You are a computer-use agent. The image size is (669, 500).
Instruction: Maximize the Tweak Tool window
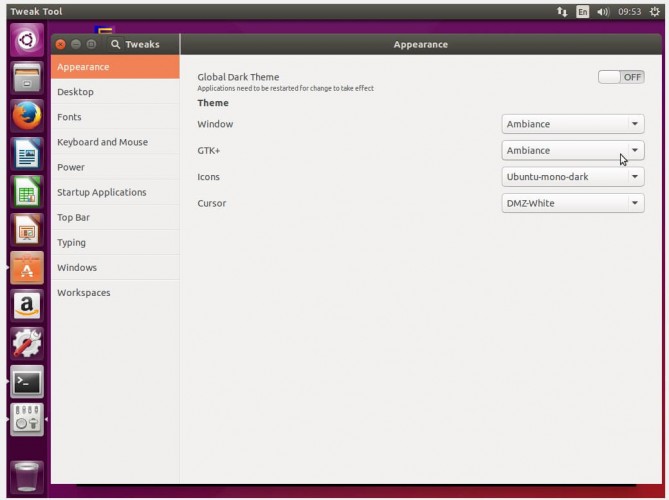click(x=91, y=44)
